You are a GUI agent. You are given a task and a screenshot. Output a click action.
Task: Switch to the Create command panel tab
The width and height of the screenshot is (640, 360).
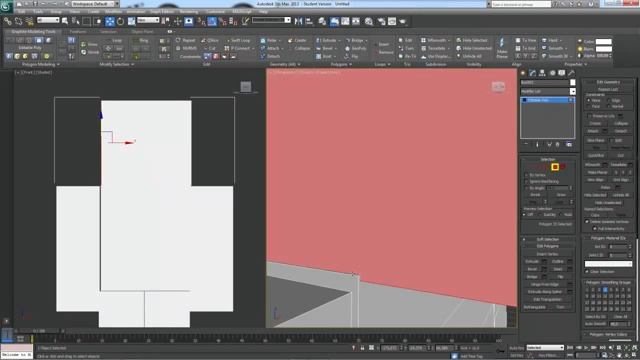tap(523, 73)
